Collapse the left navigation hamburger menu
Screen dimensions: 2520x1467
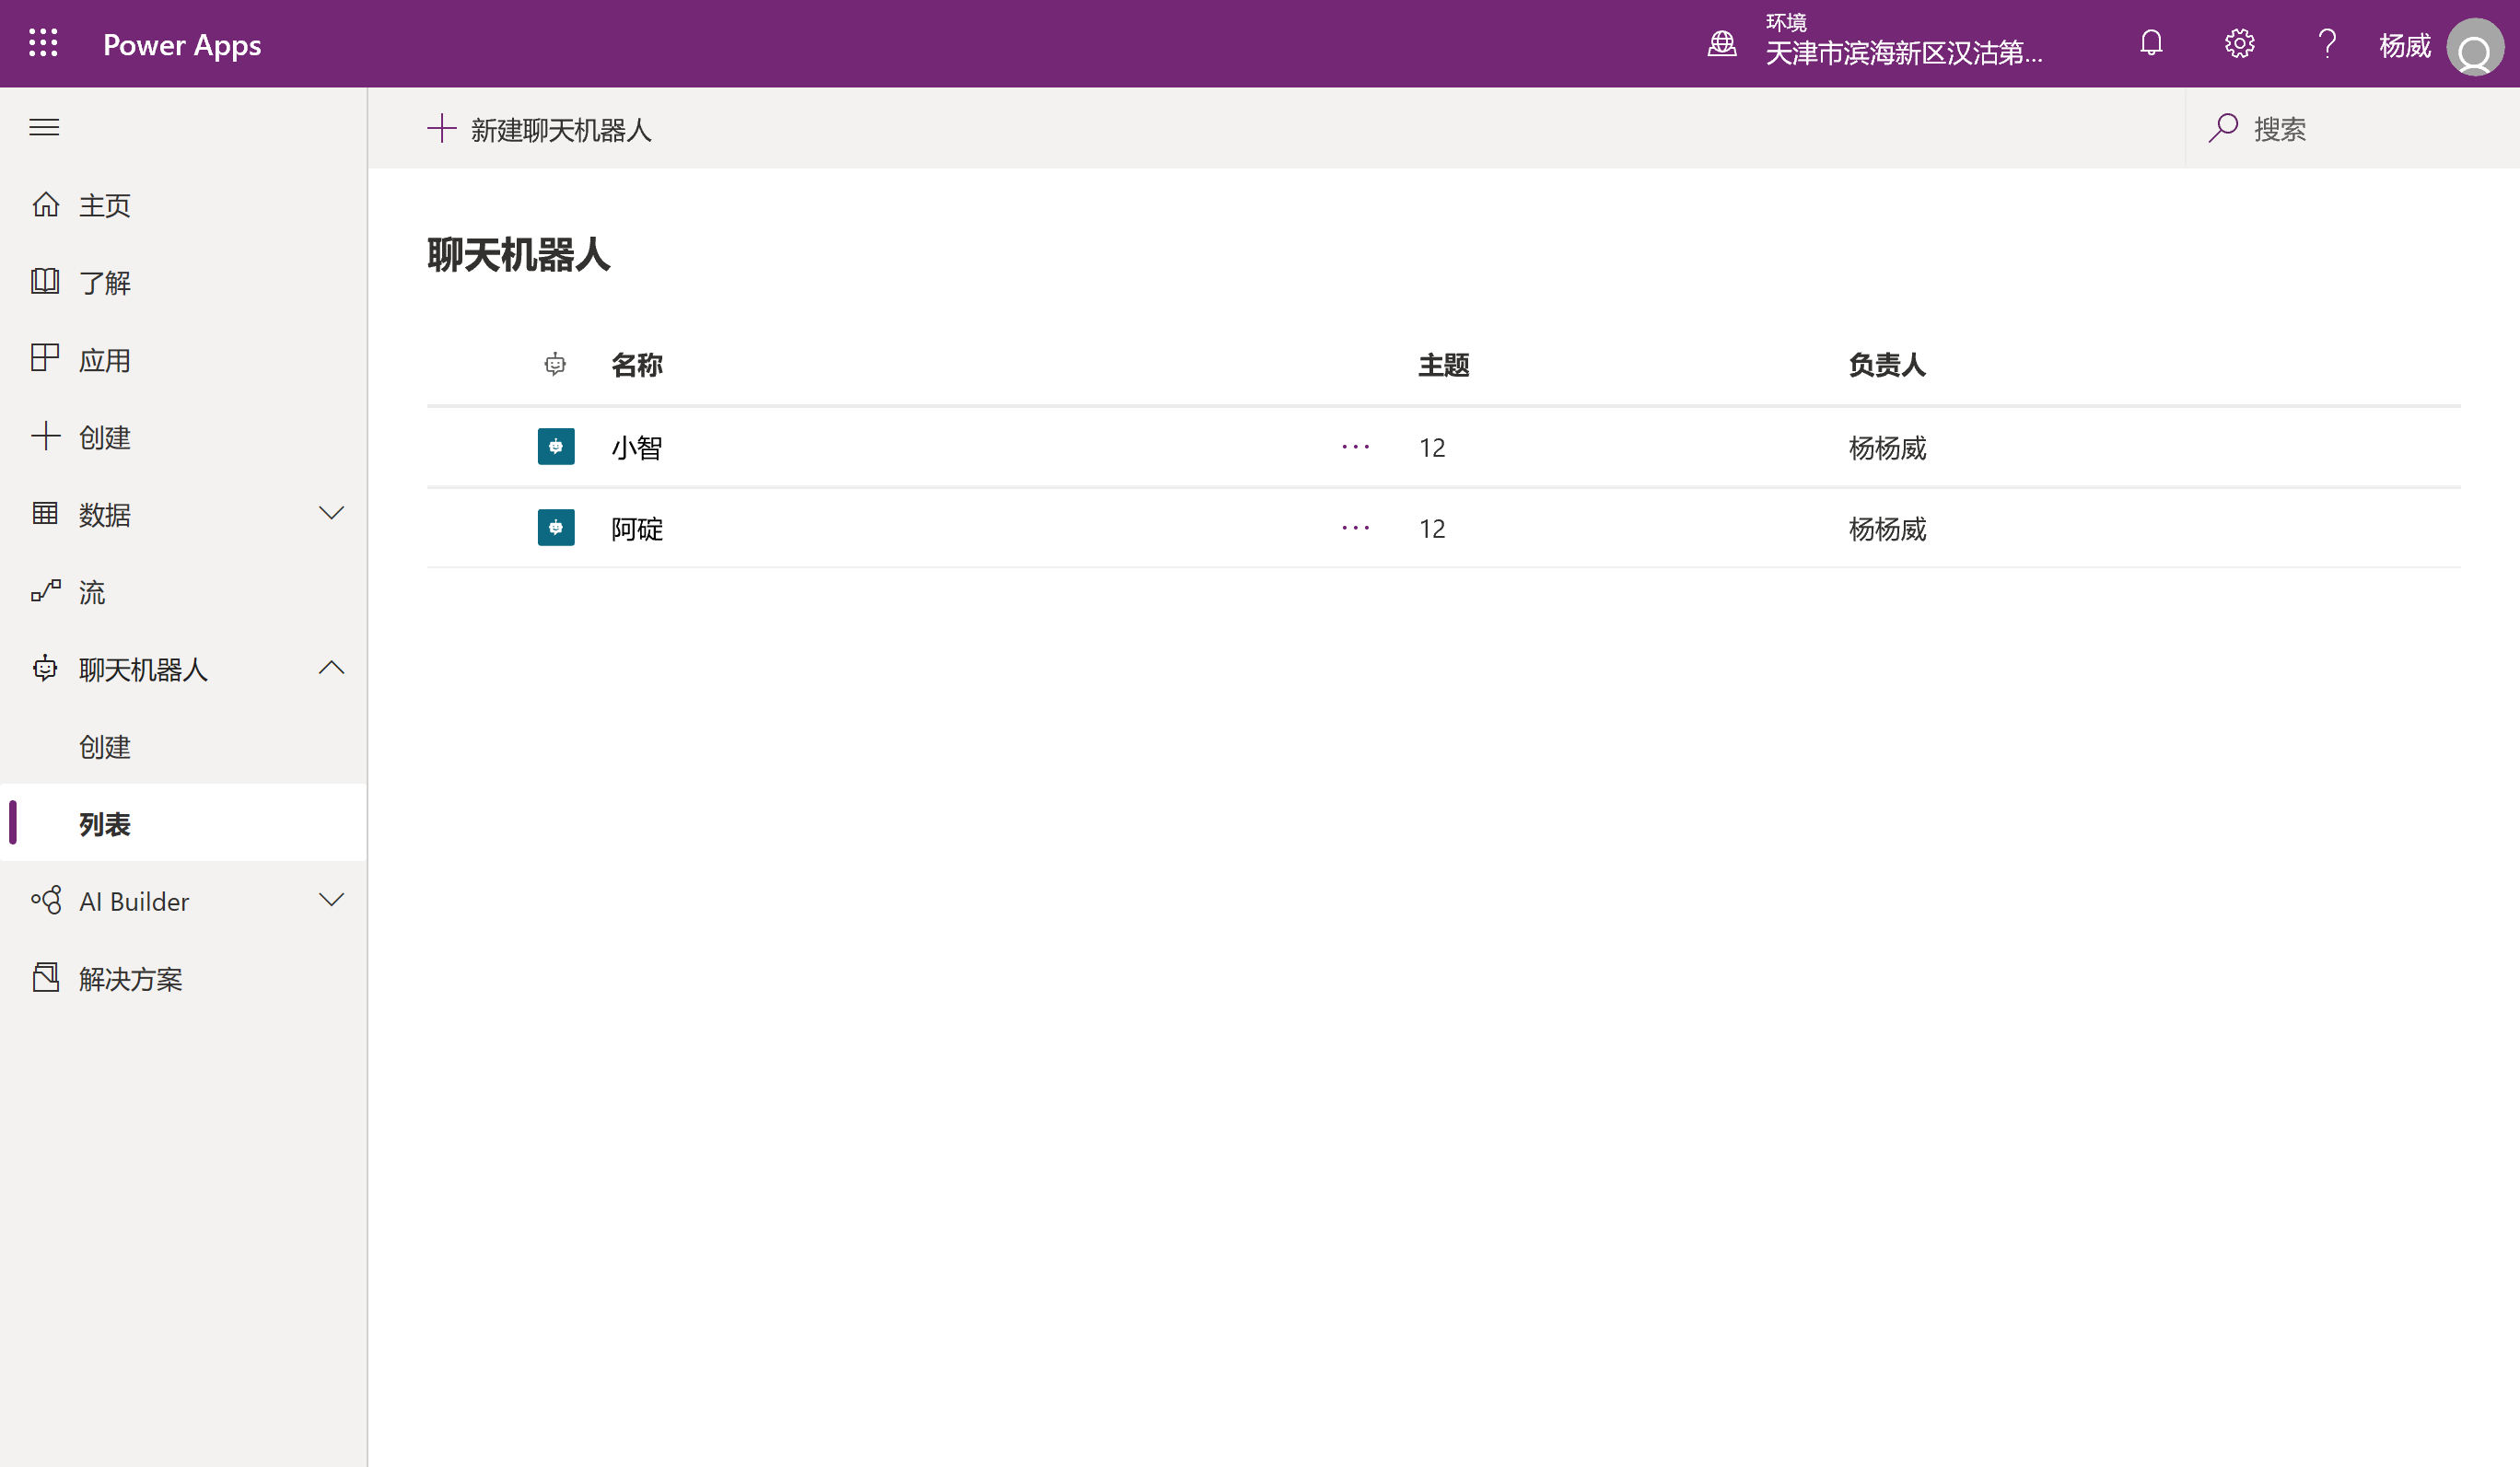[x=44, y=127]
